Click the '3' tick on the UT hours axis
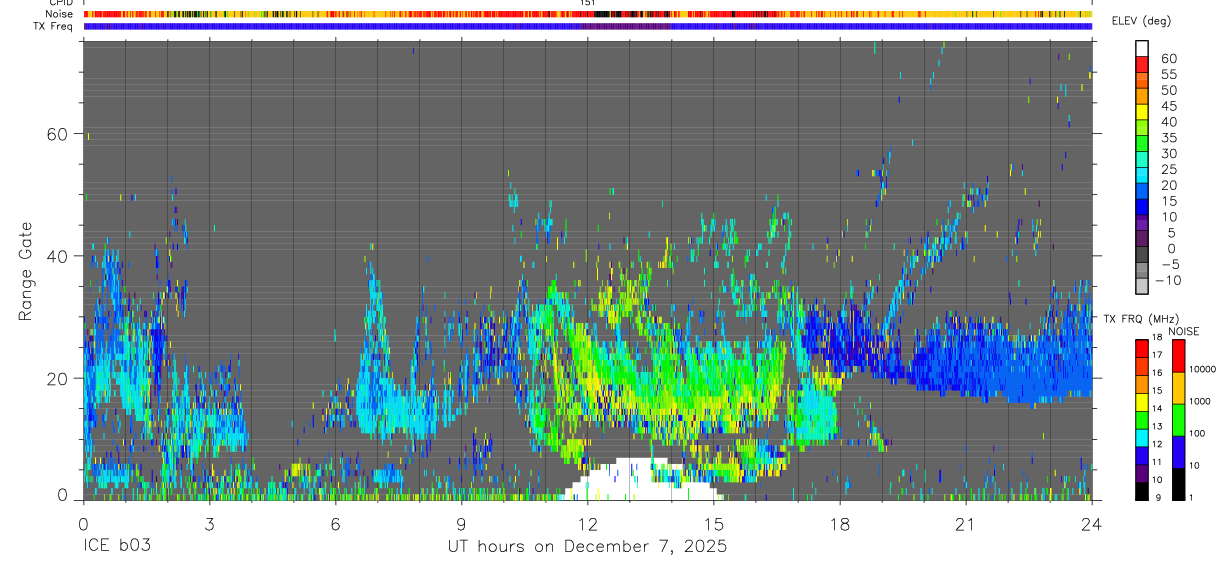The height and width of the screenshot is (567, 1228). pyautogui.click(x=209, y=523)
